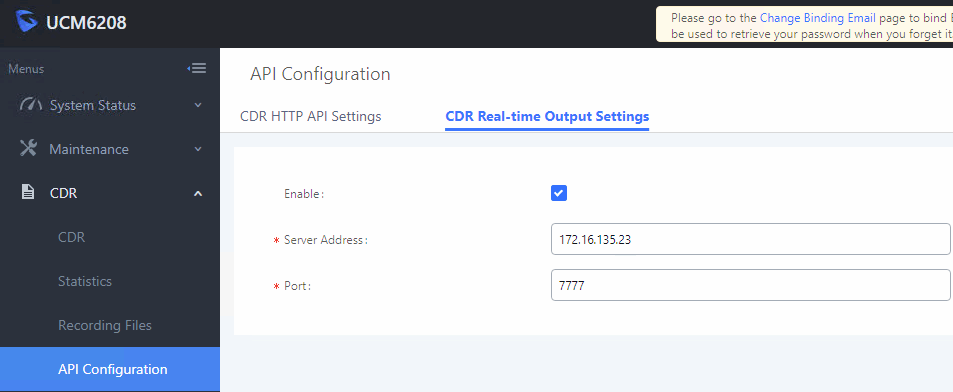Viewport: 953px width, 392px height.
Task: Collapse the sidebar using the Menus toggle icon
Action: (198, 68)
